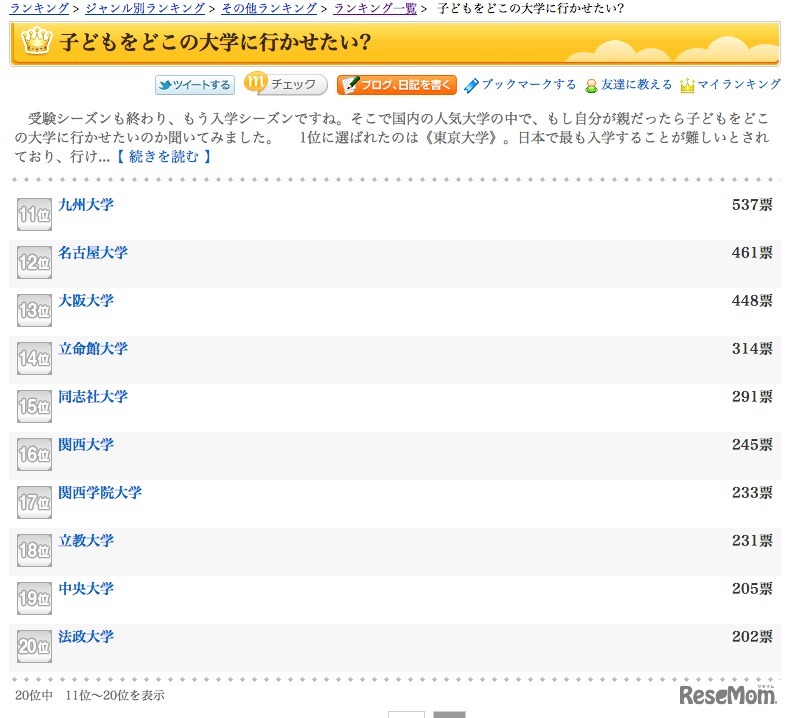Click the 18位 rank badge
Image resolution: width=790 pixels, height=718 pixels.
[x=34, y=550]
